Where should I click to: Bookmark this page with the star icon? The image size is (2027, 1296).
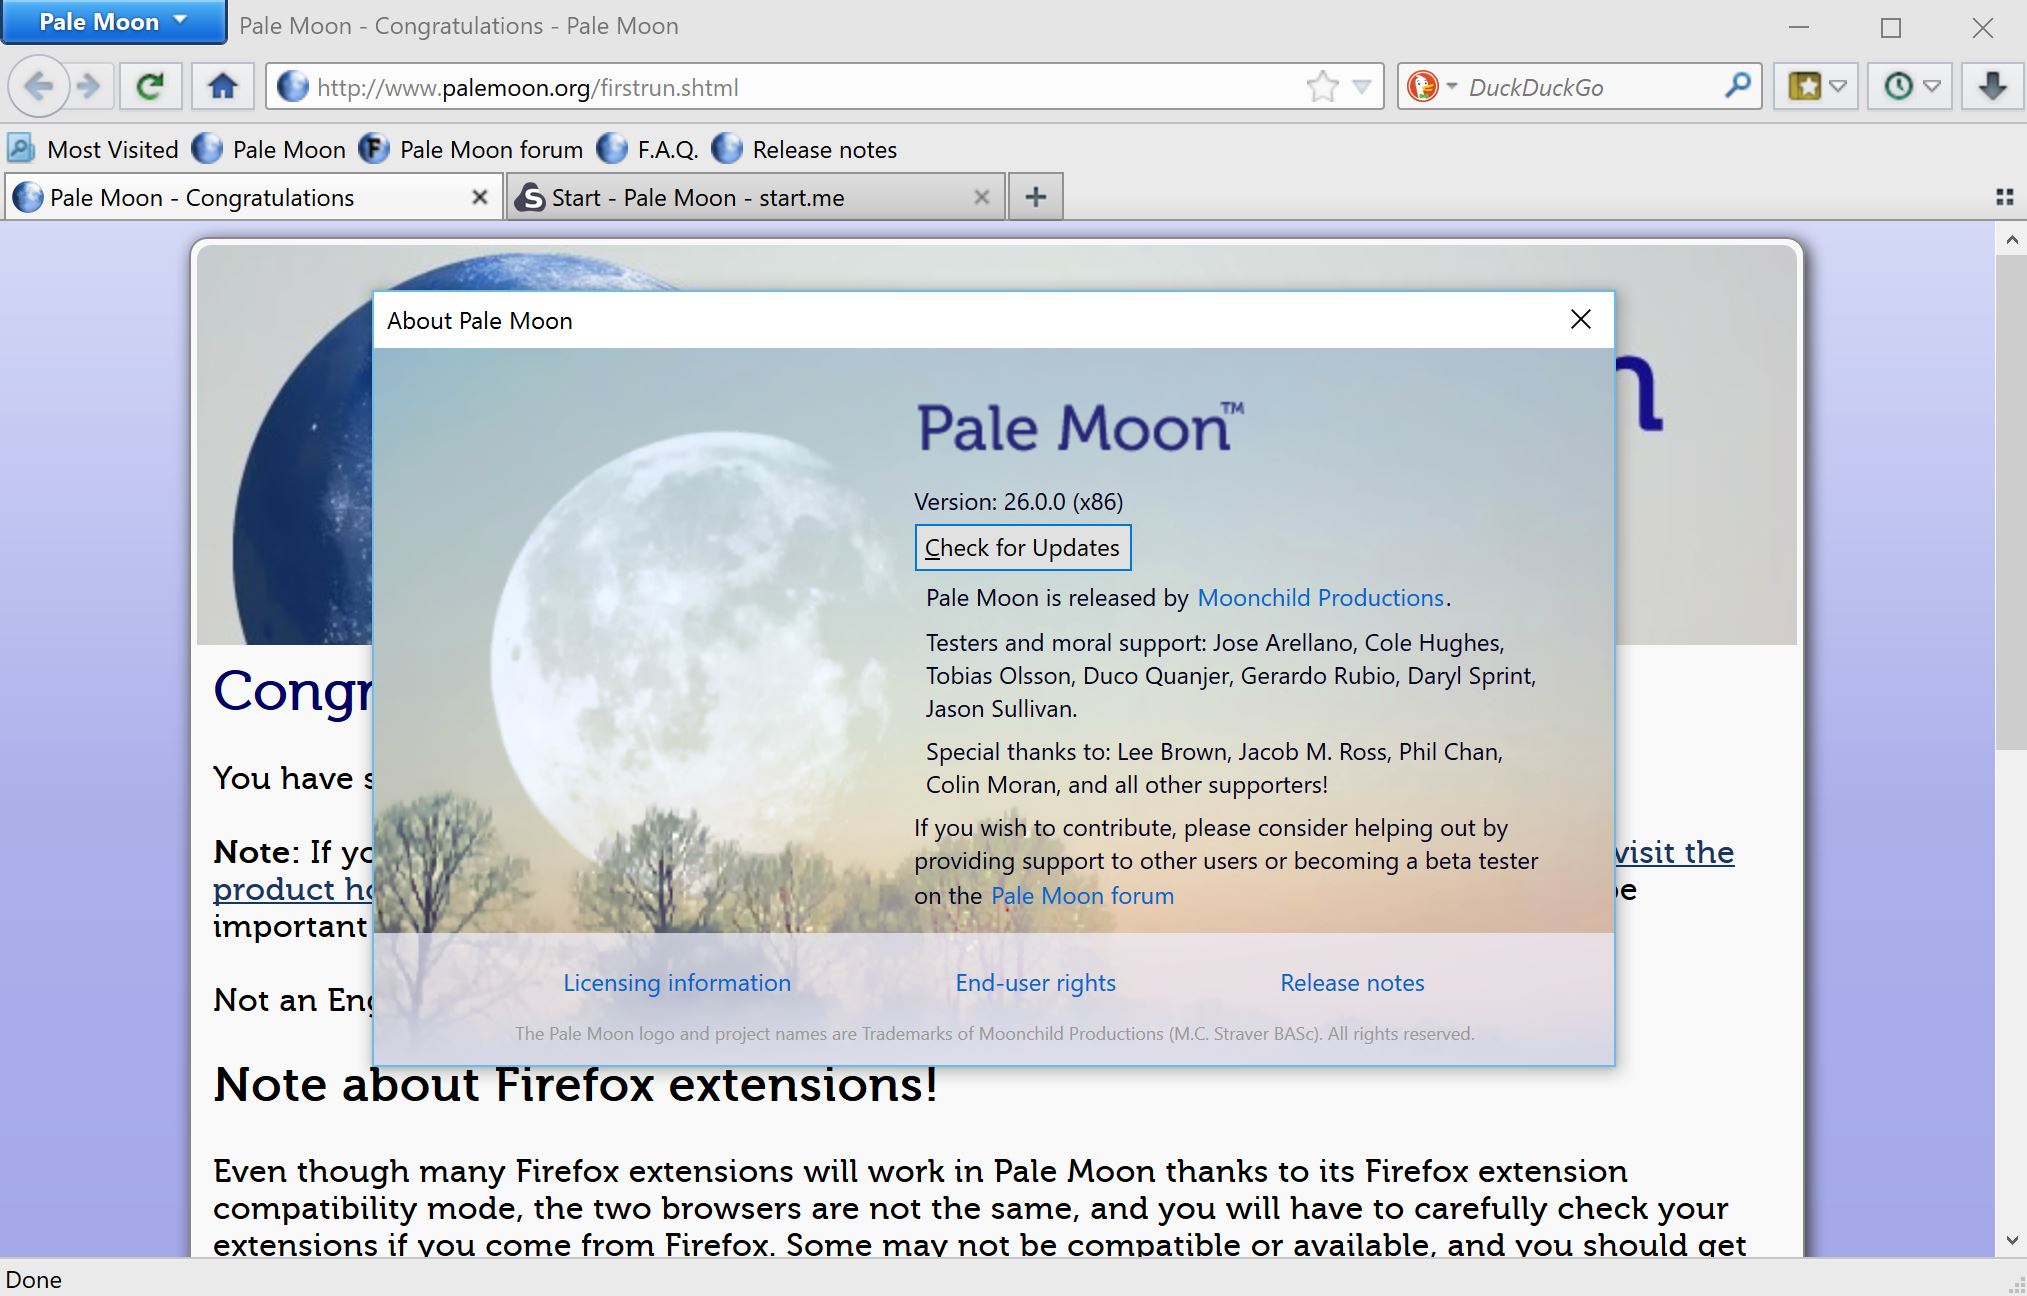[1322, 87]
